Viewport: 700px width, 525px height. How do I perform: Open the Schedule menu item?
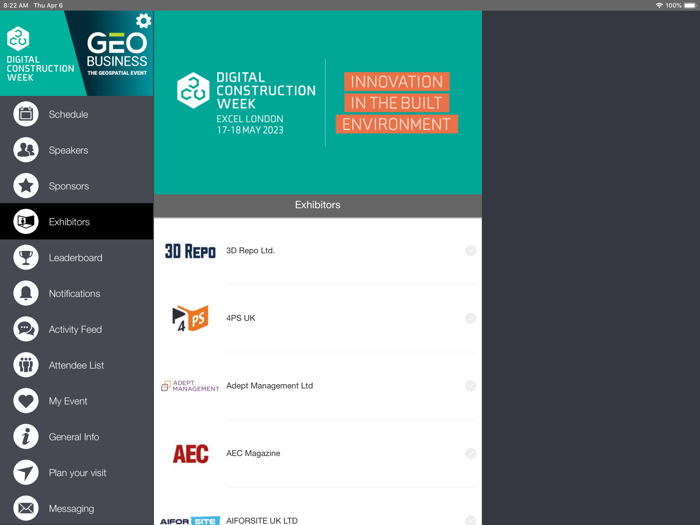tap(76, 114)
